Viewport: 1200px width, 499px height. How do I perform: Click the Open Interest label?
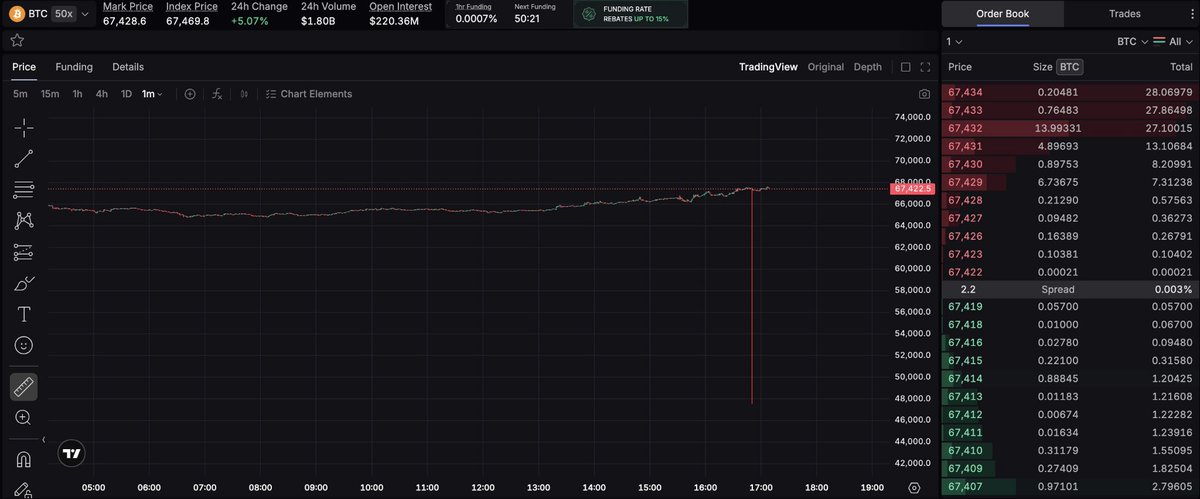click(401, 6)
